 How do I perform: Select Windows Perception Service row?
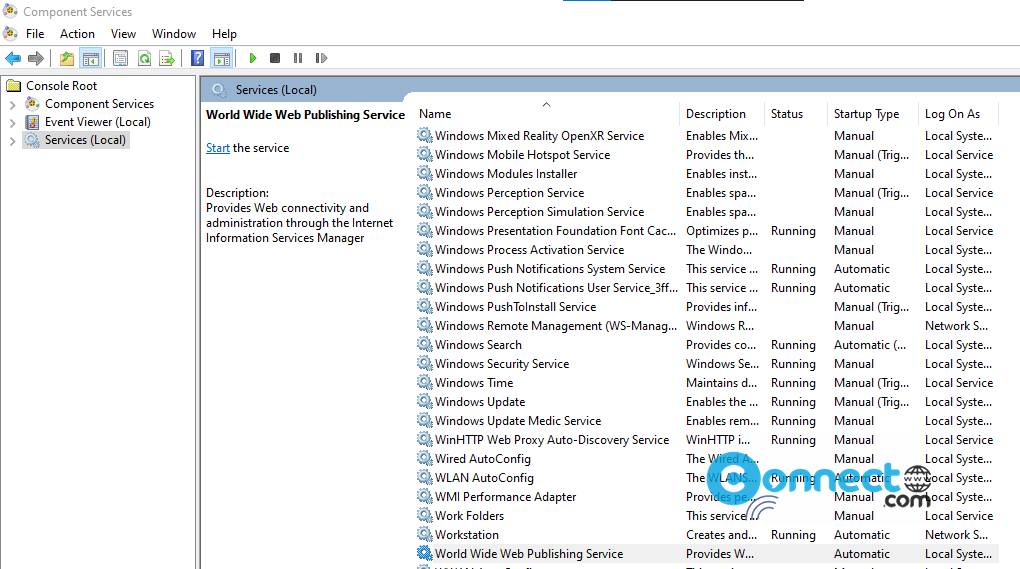tap(706, 192)
